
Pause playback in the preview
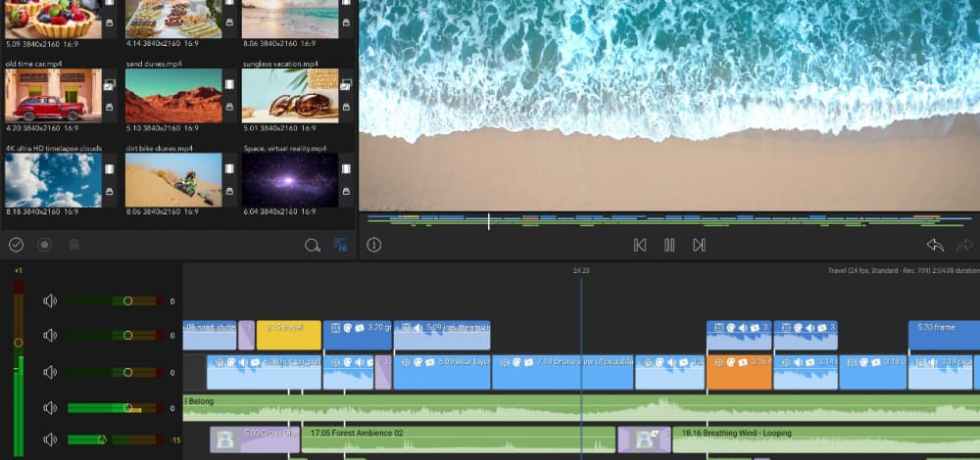pos(669,245)
